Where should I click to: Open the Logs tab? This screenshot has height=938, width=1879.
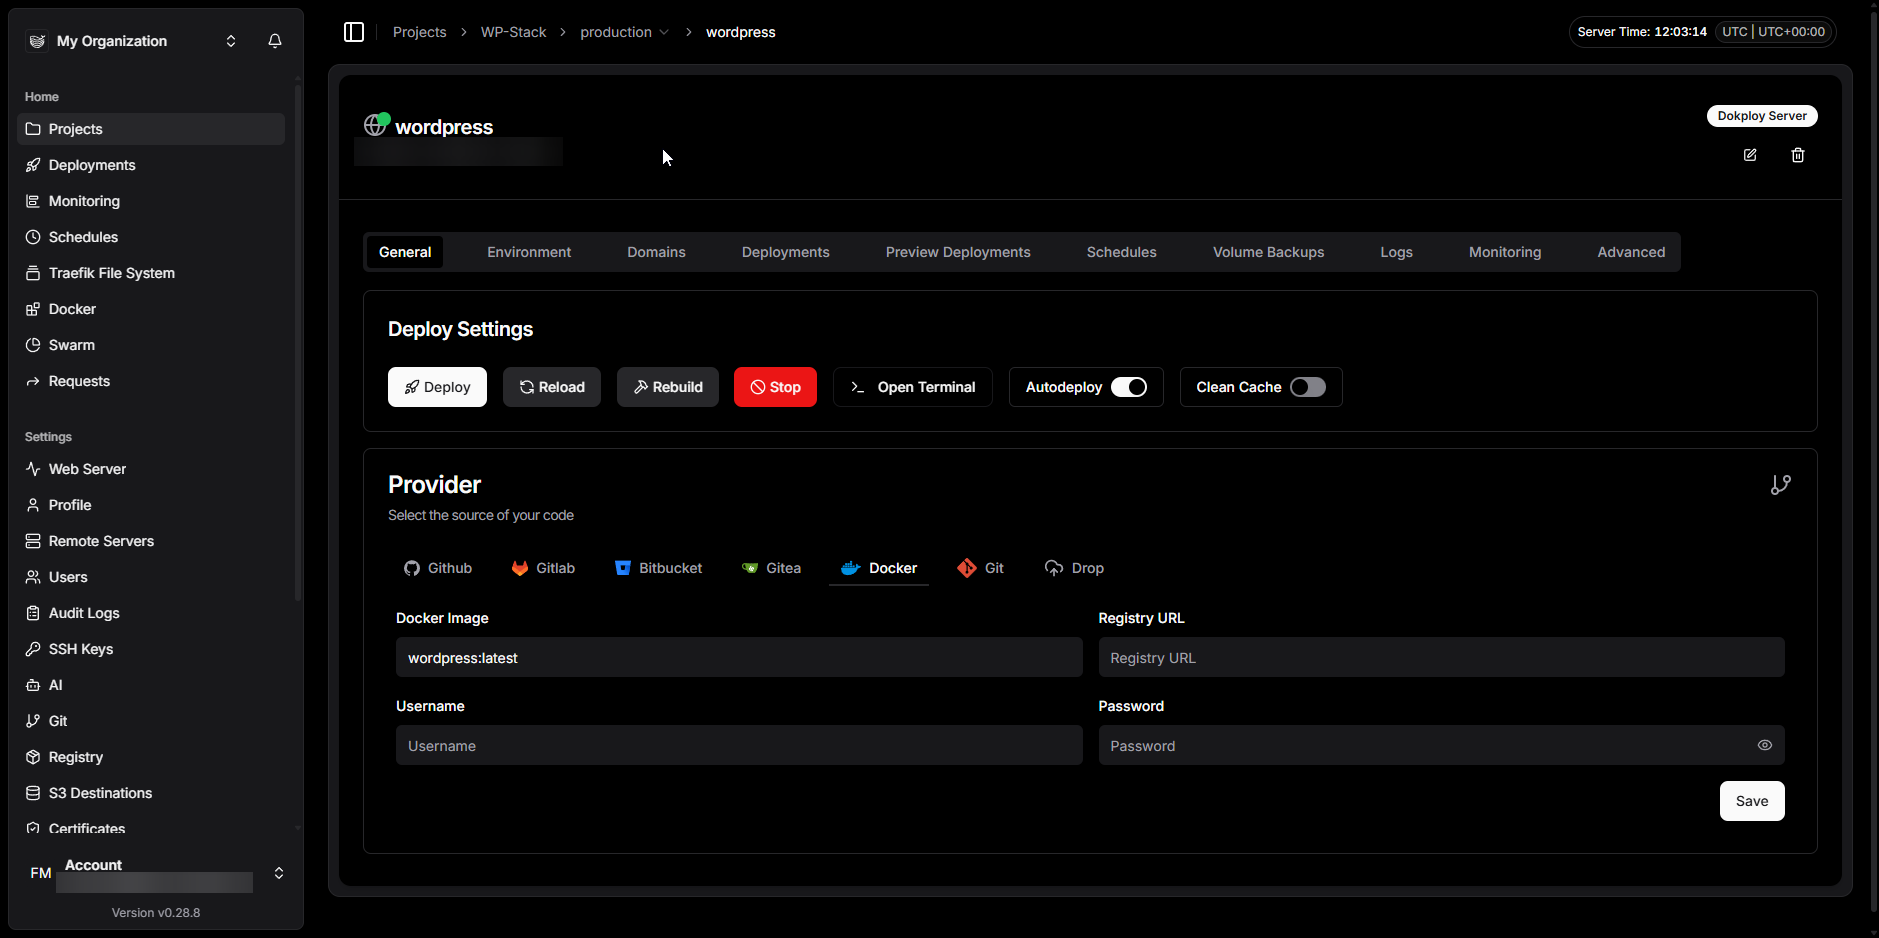1396,252
